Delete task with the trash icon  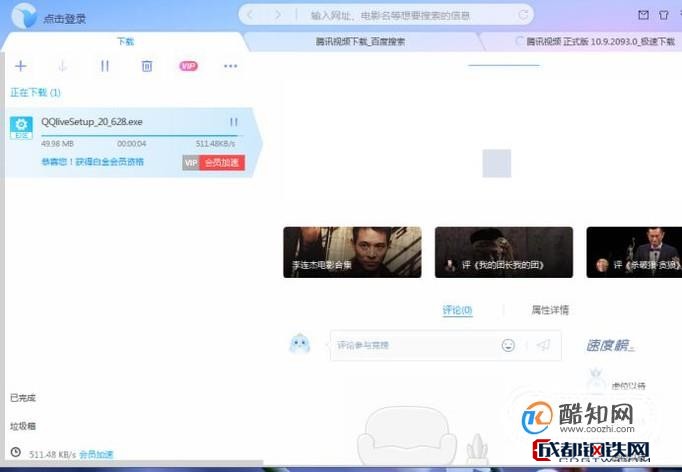click(x=147, y=66)
